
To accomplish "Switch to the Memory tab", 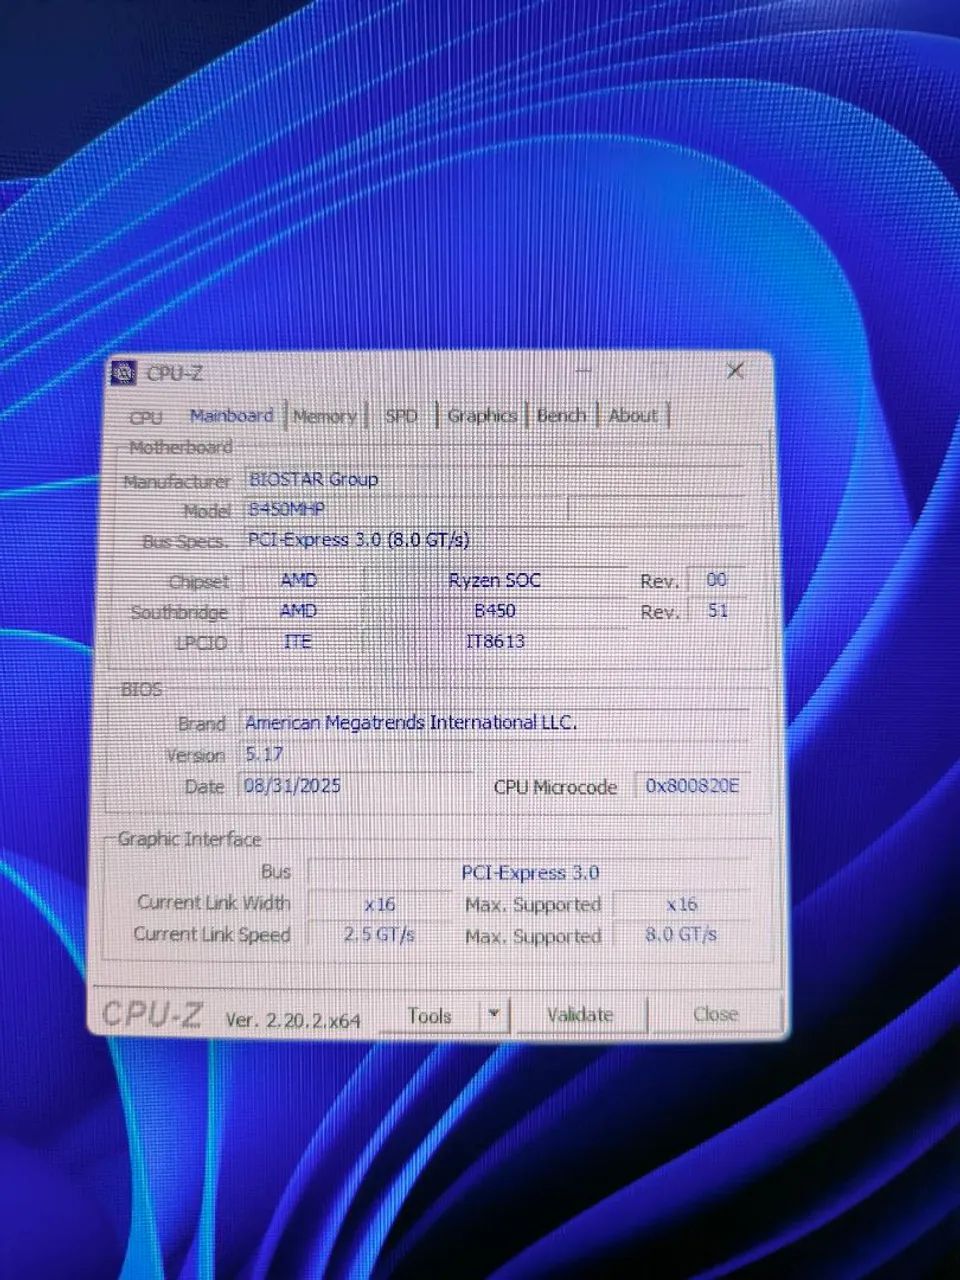I will [x=325, y=415].
